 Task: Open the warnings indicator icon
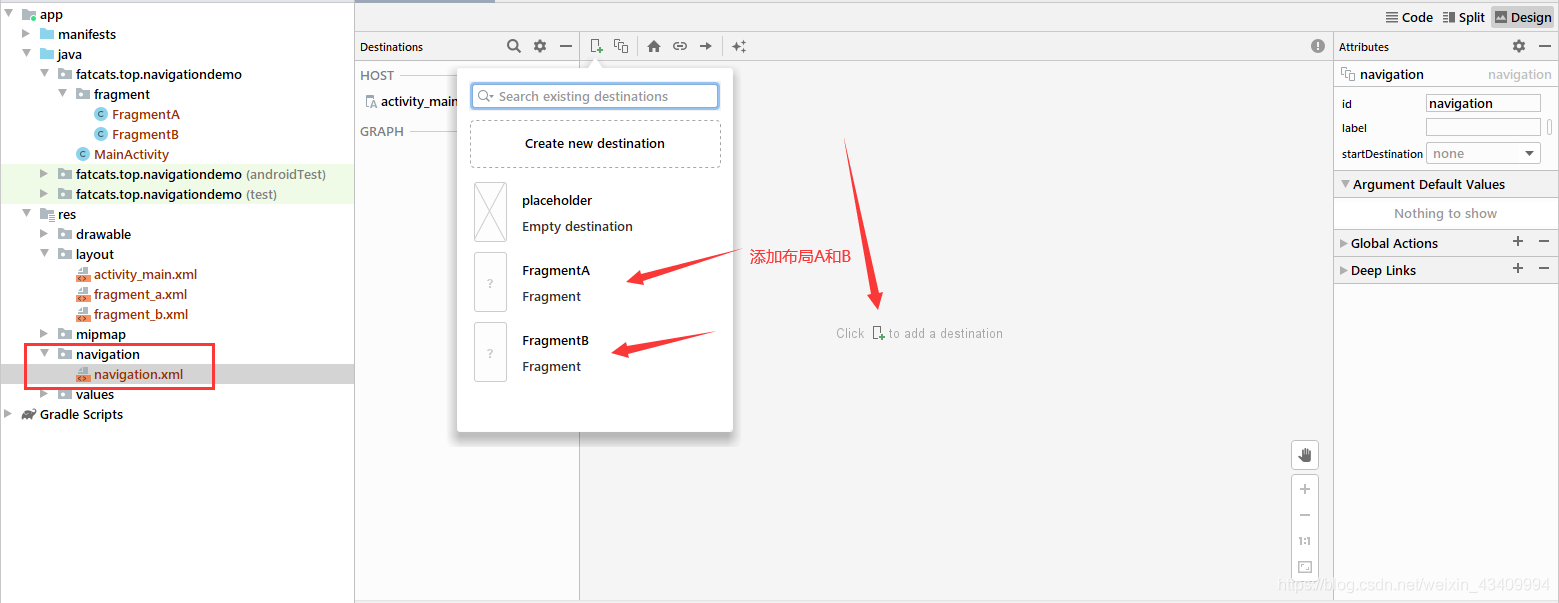coord(1318,46)
